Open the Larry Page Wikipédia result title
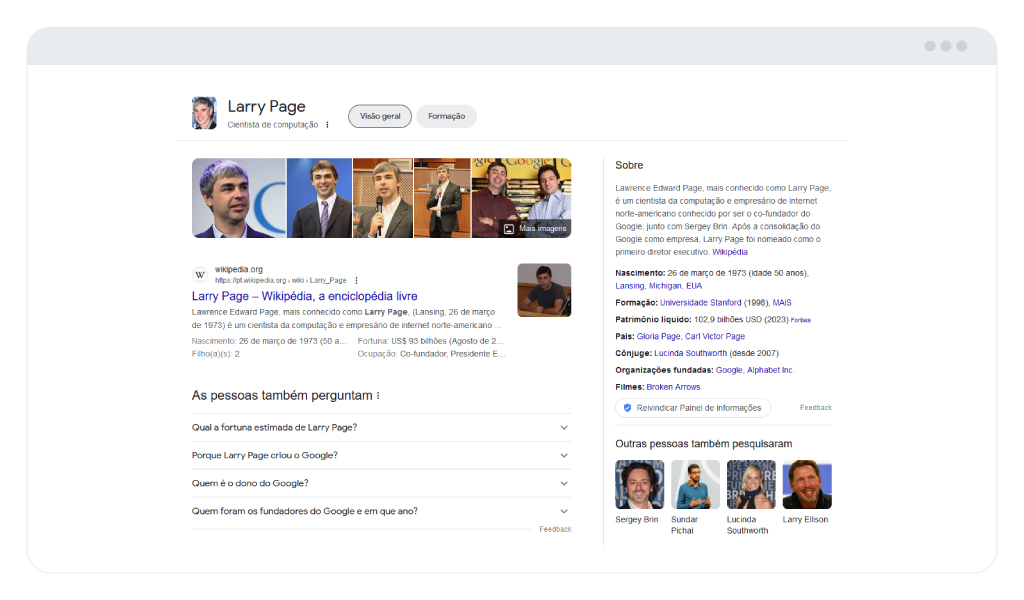The image size is (1024, 600). tap(304, 296)
